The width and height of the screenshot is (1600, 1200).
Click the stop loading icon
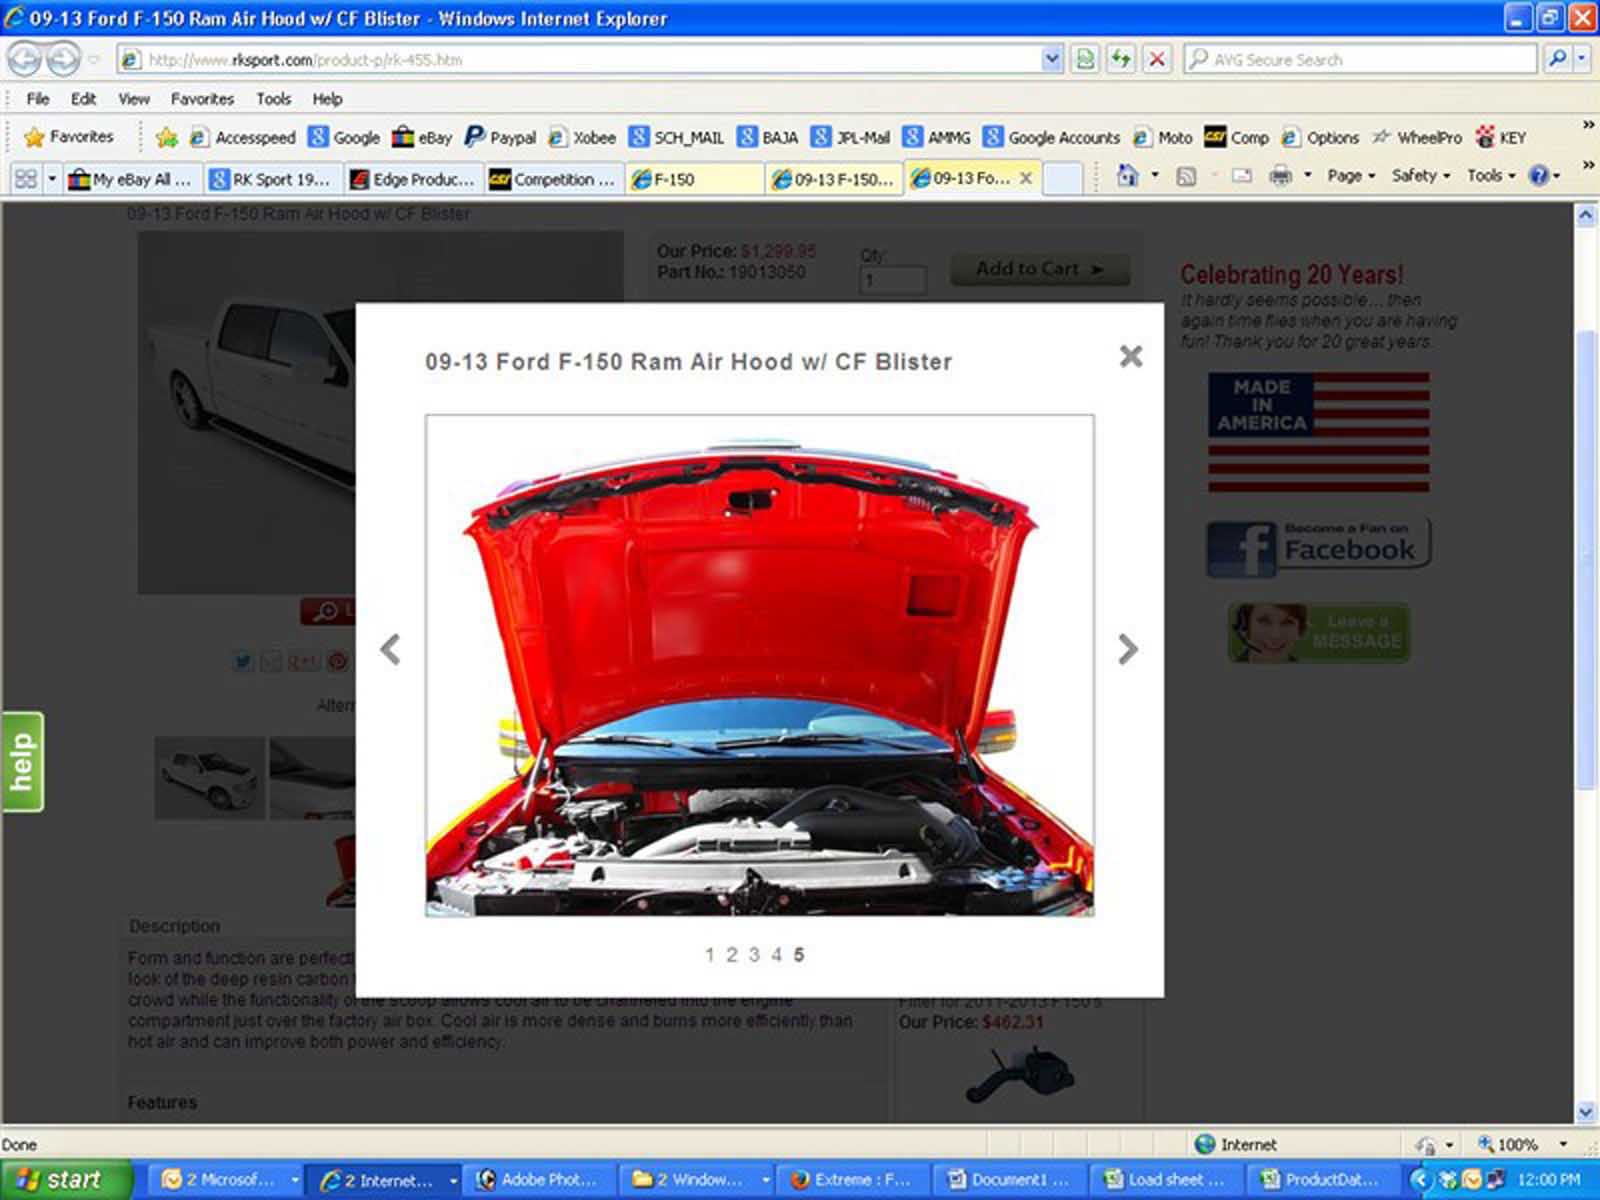pos(1157,59)
